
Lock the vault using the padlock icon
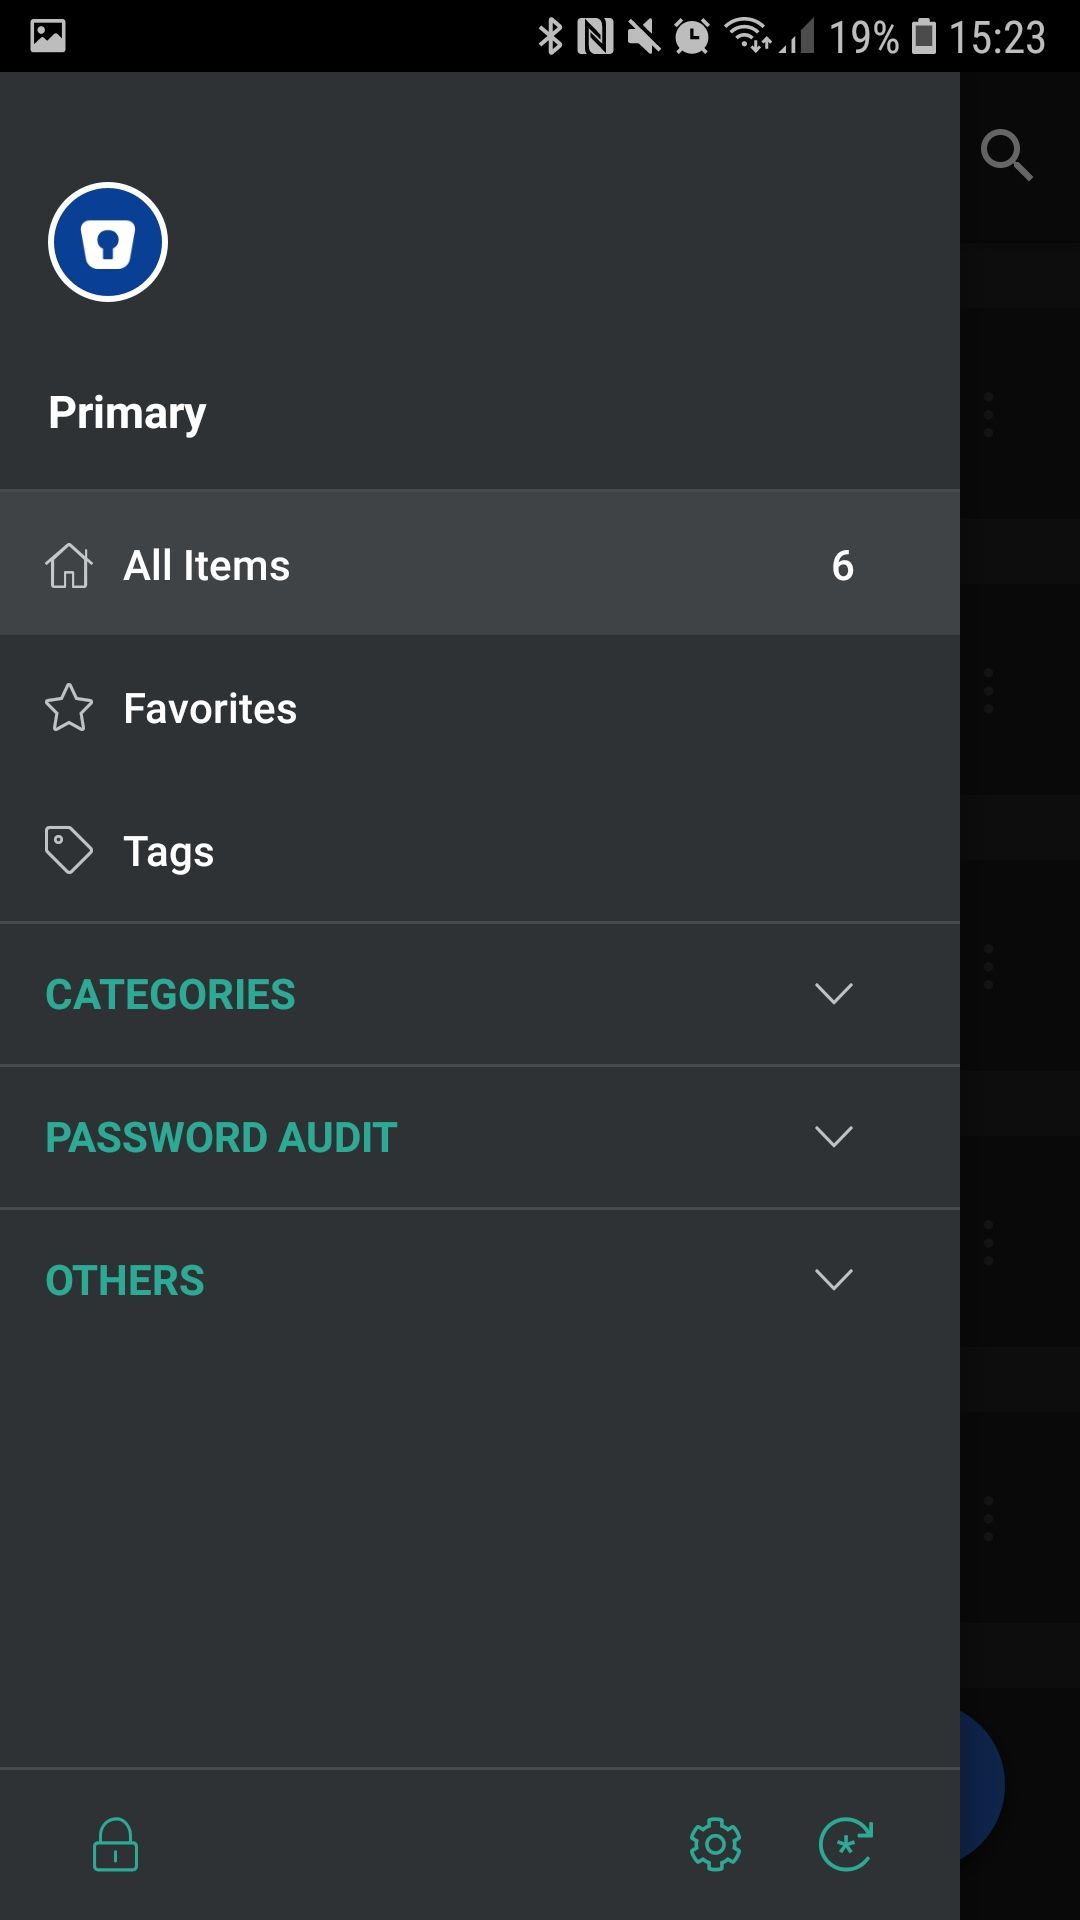click(113, 1846)
